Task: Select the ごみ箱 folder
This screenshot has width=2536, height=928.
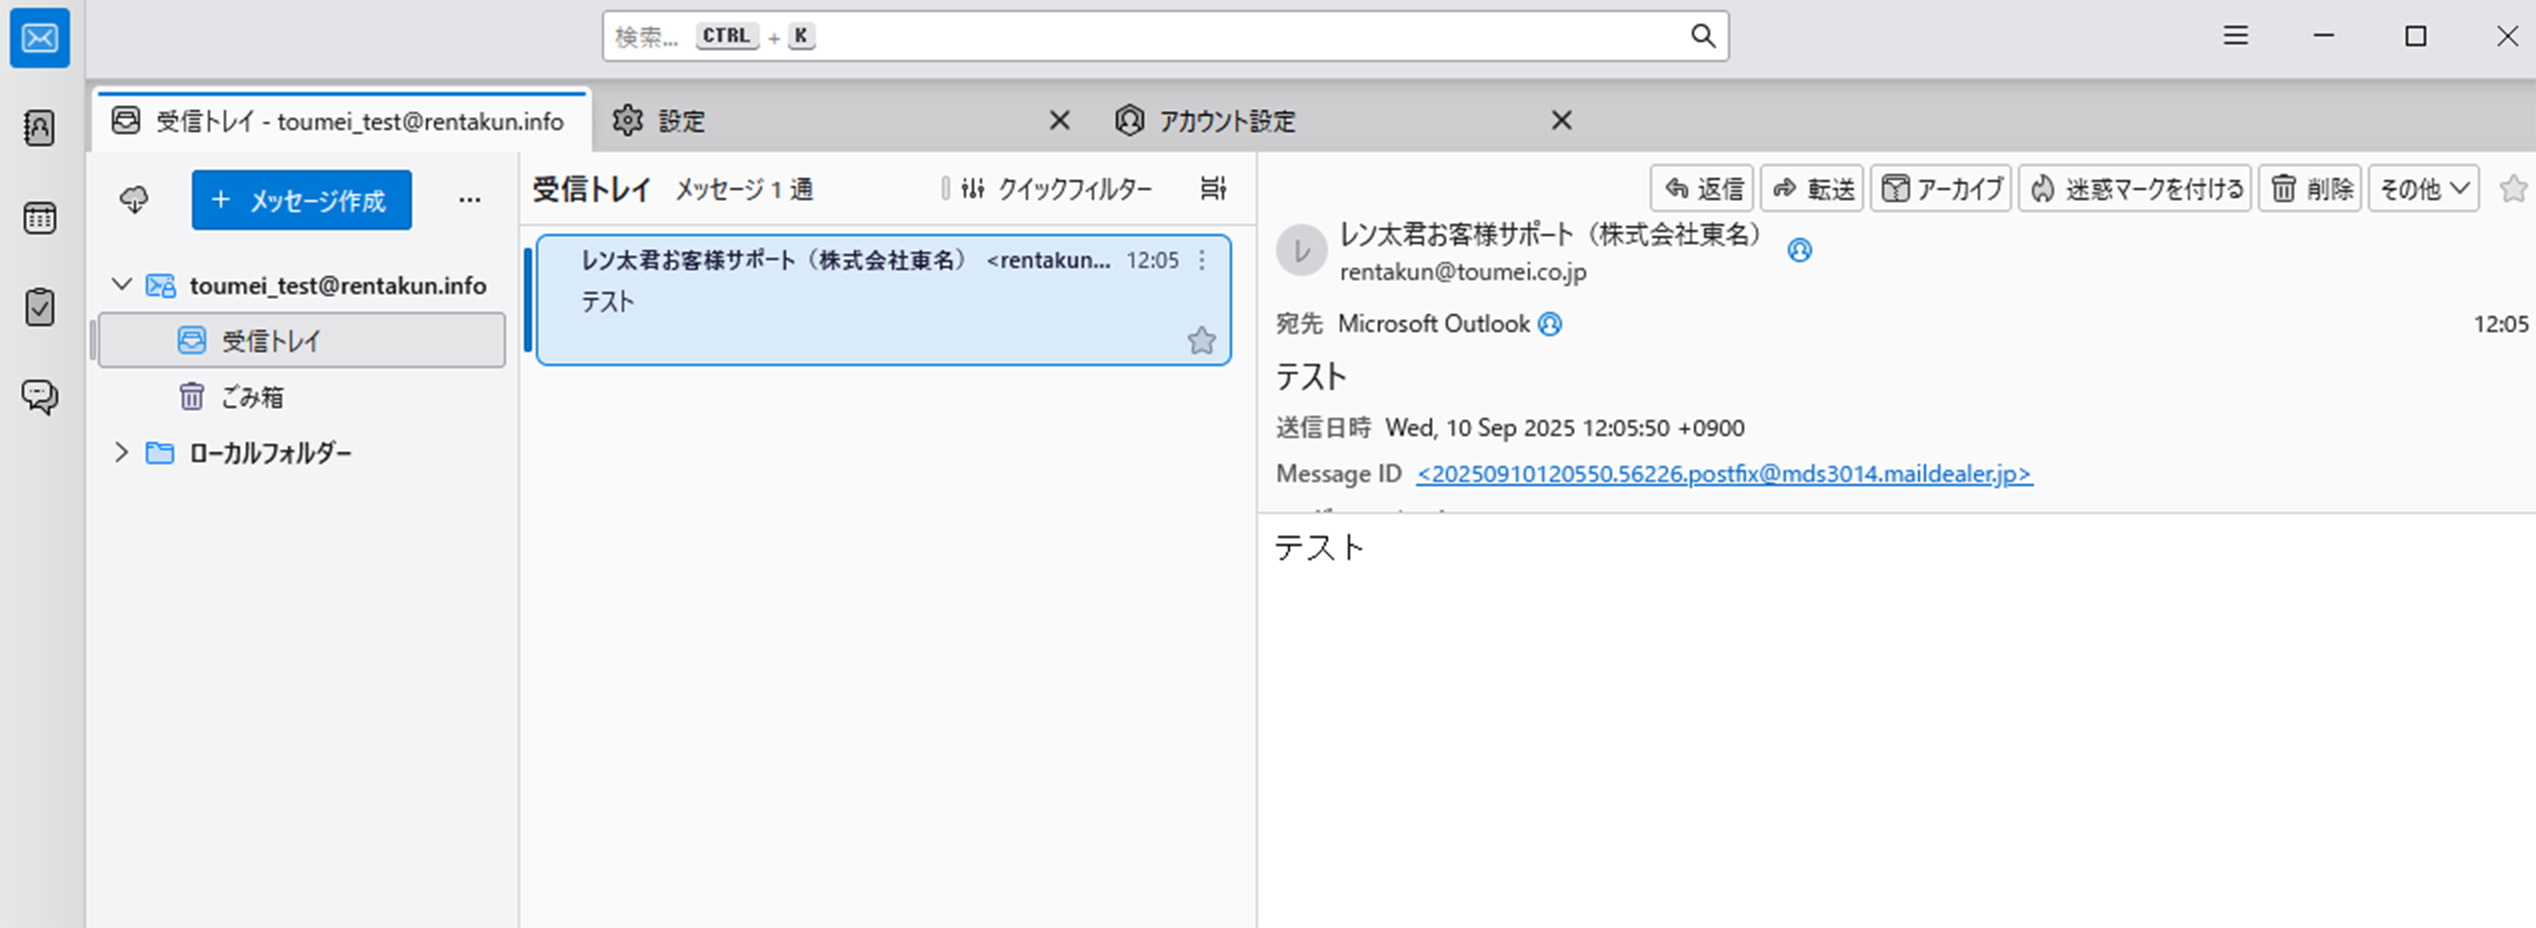Action: pos(252,397)
